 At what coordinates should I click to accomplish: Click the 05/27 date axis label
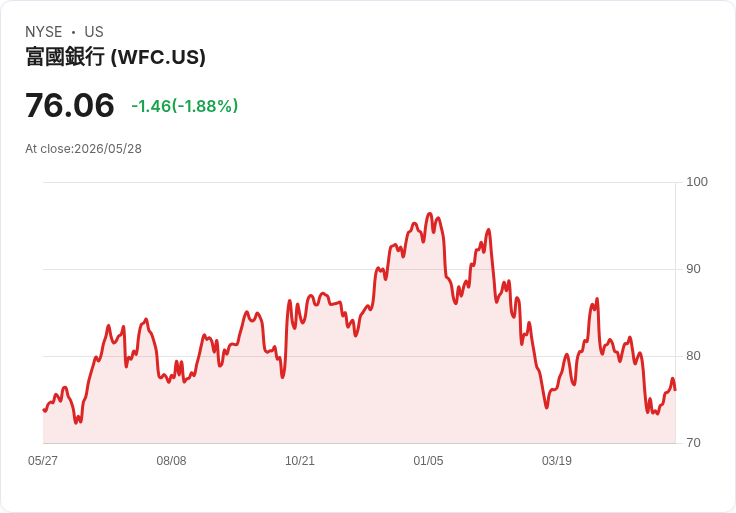coord(43,460)
